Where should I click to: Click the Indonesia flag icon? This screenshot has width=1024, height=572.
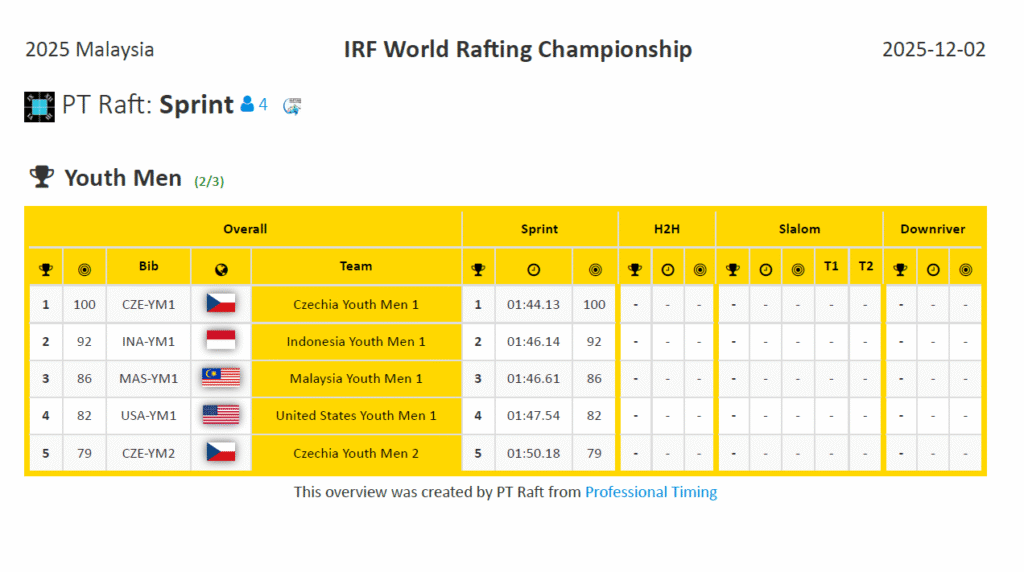221,341
